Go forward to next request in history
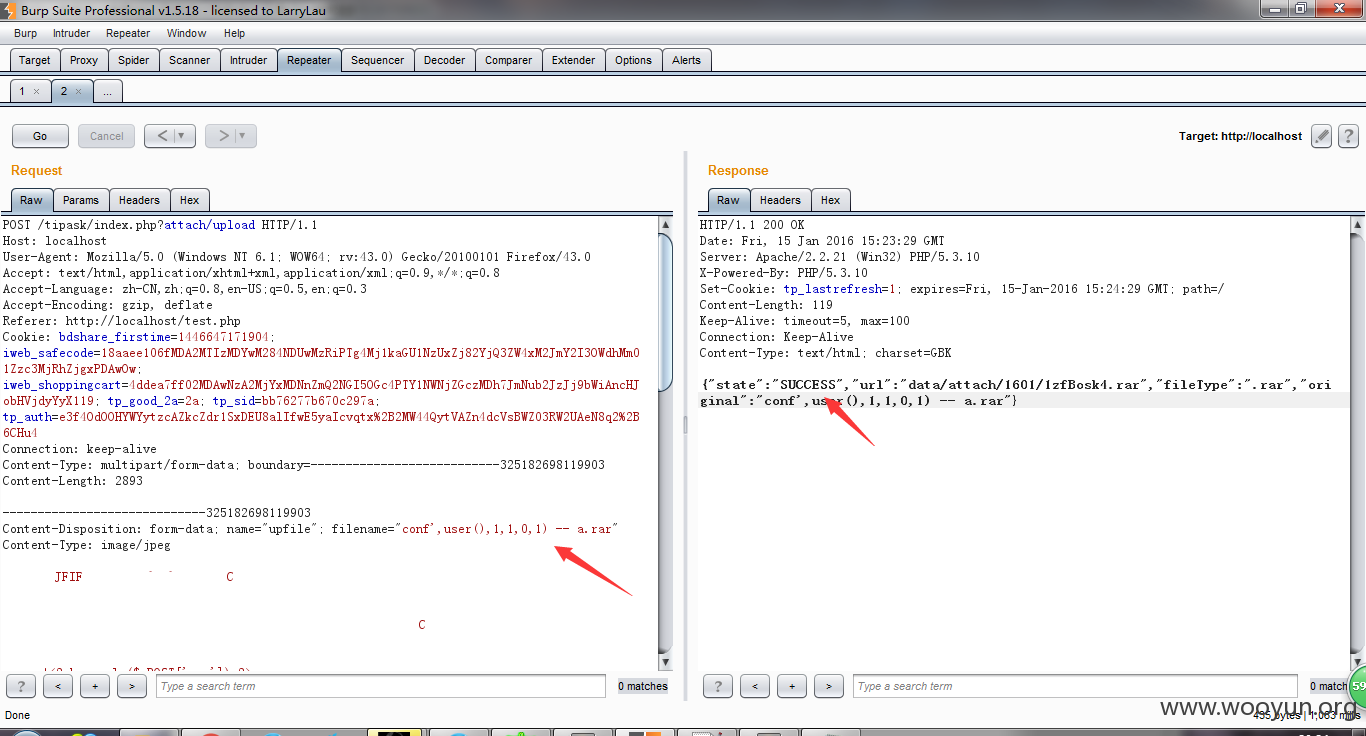The width and height of the screenshot is (1366, 736). pos(223,136)
